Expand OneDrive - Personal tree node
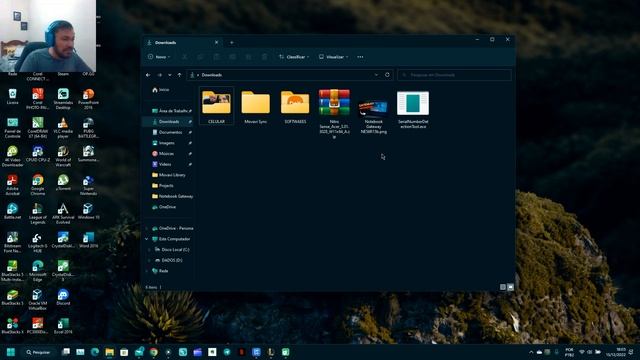 [x=147, y=228]
